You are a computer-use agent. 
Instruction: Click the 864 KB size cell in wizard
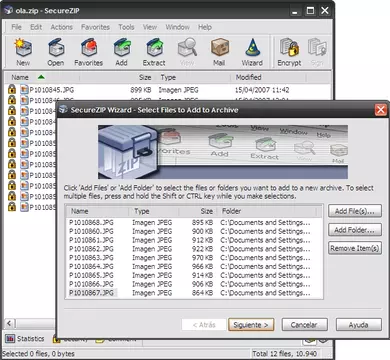(x=202, y=293)
